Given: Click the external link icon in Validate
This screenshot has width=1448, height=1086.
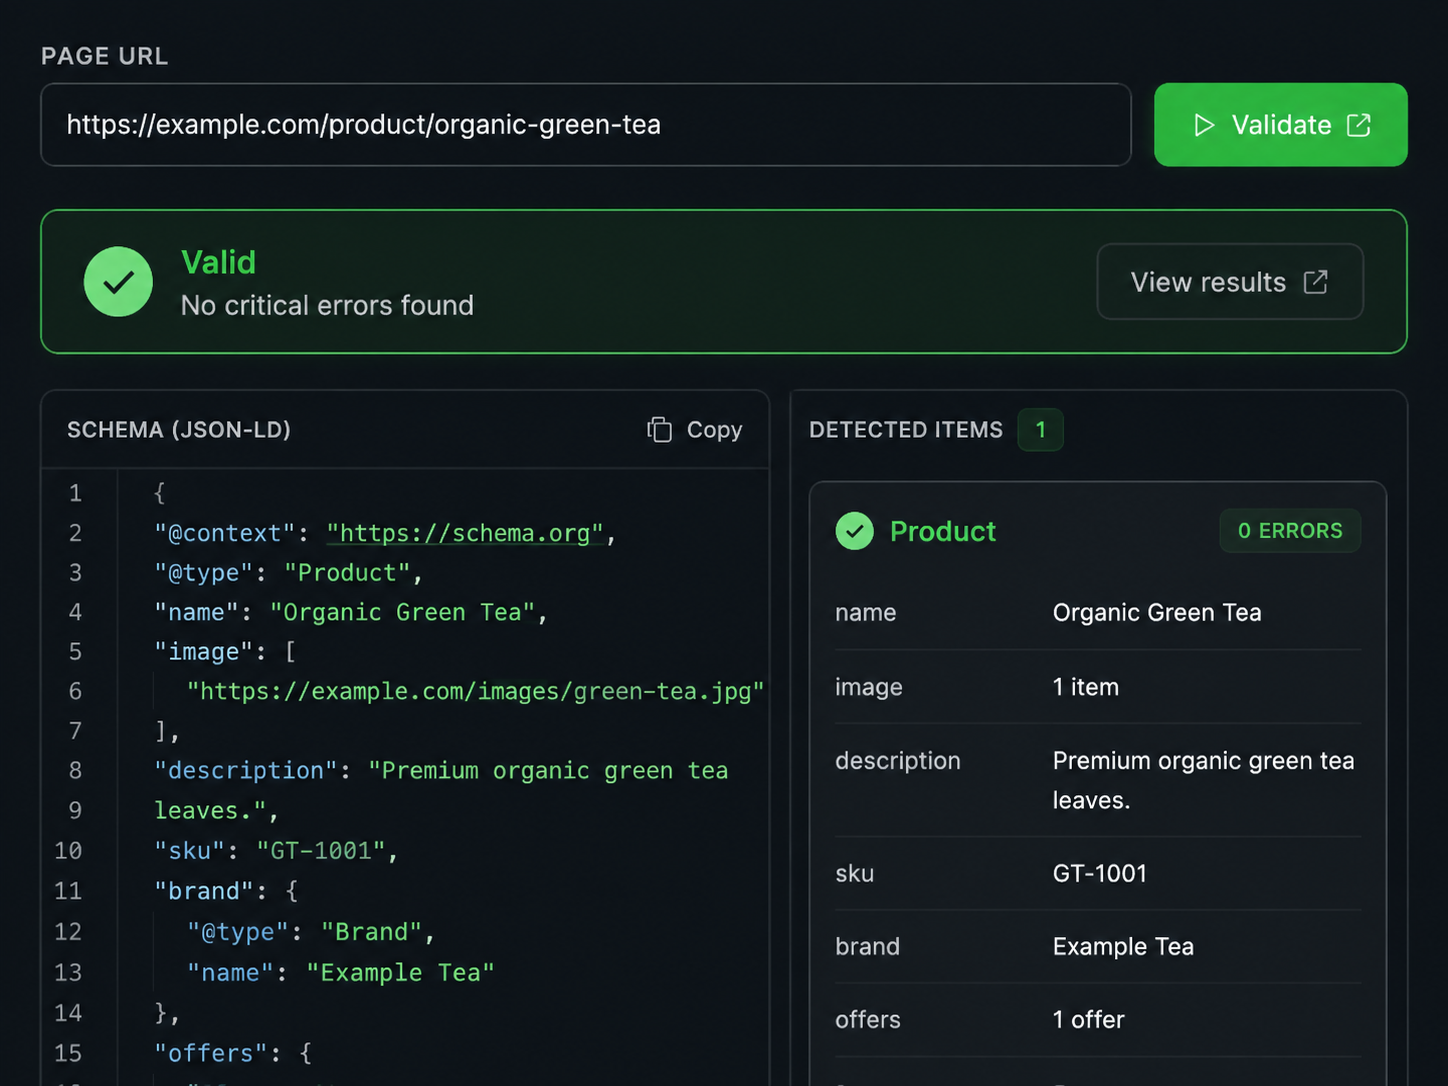Looking at the screenshot, I should [1359, 125].
